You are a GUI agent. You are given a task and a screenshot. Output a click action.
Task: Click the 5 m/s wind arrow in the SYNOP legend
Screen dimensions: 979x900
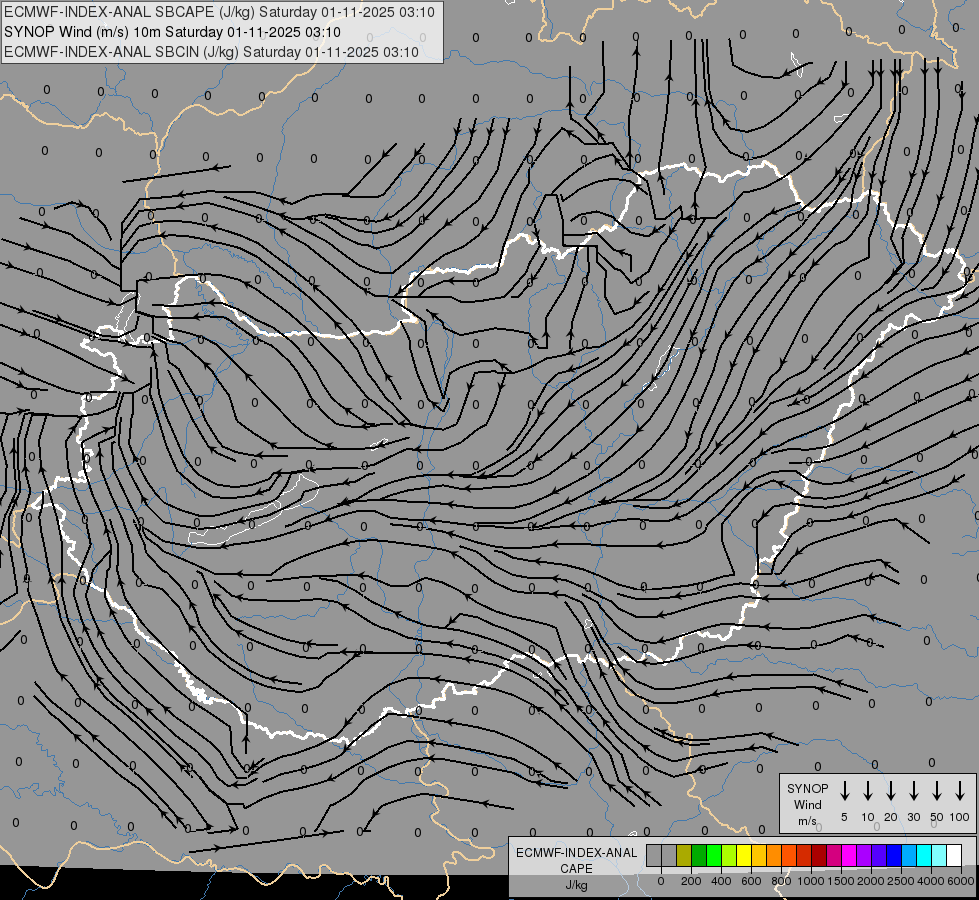click(x=844, y=790)
